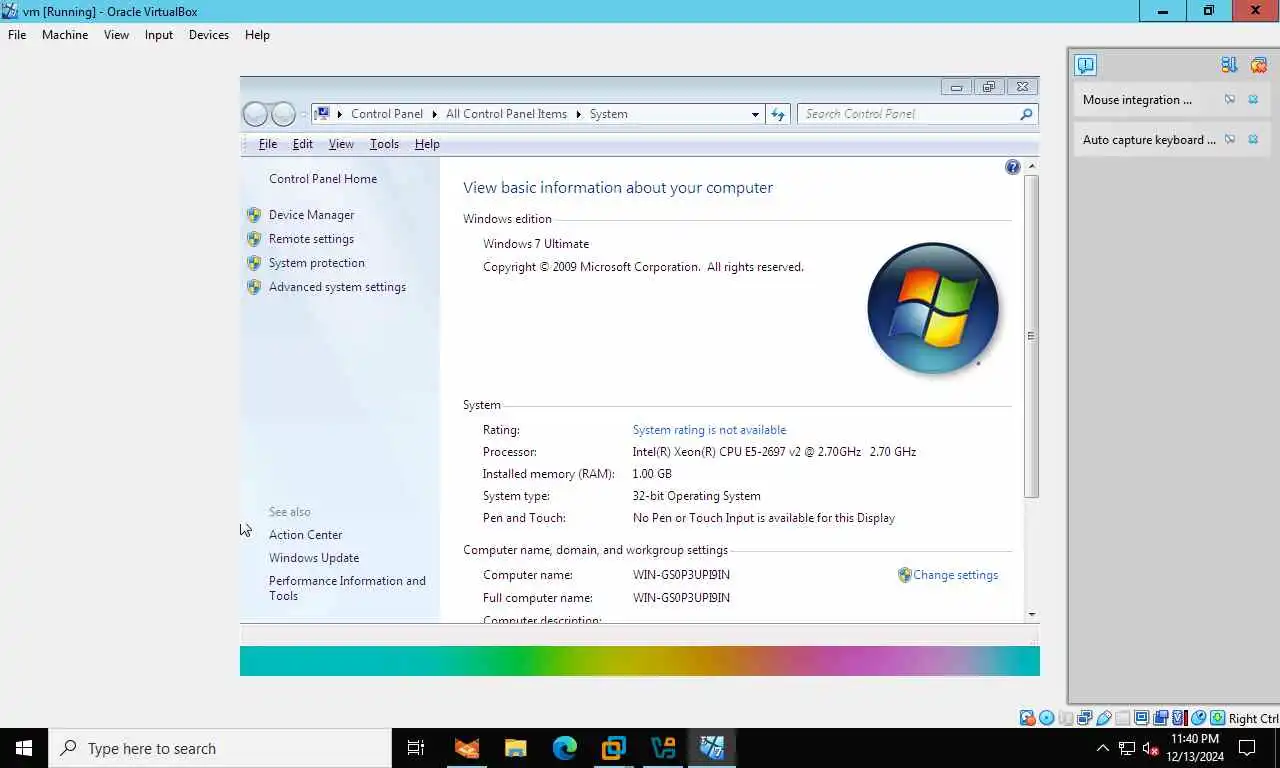The width and height of the screenshot is (1280, 768).
Task: Click the keep finished progresses icon
Action: click(1230, 65)
